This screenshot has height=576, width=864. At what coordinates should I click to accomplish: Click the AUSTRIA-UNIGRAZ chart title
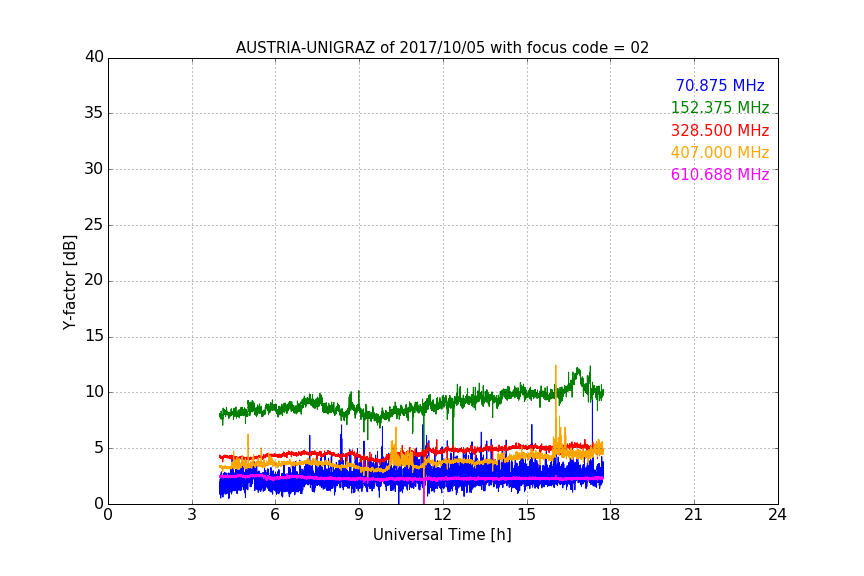pos(442,47)
